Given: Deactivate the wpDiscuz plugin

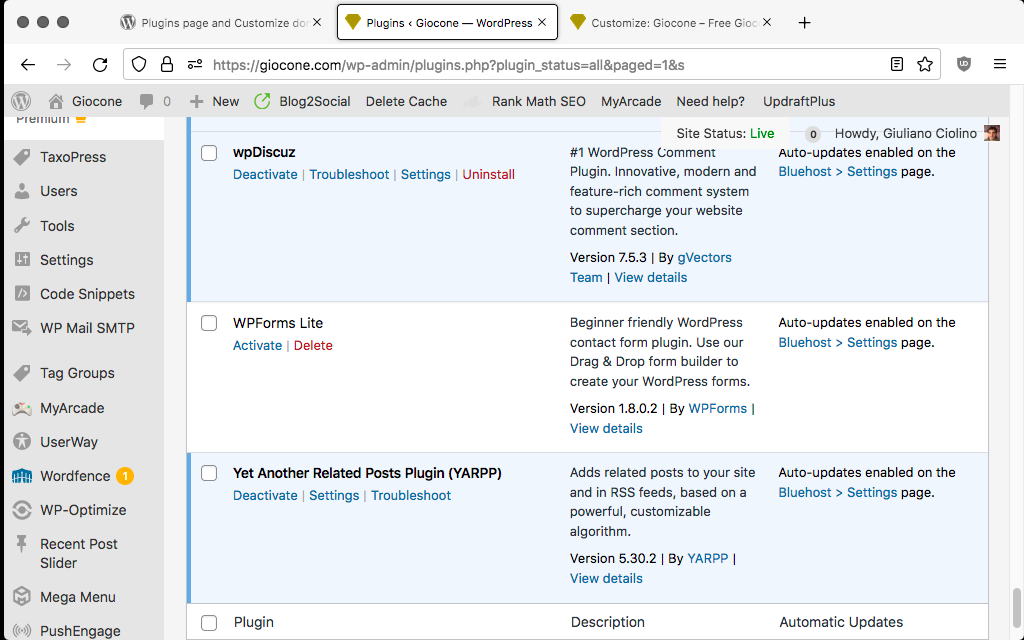Looking at the screenshot, I should point(265,174).
